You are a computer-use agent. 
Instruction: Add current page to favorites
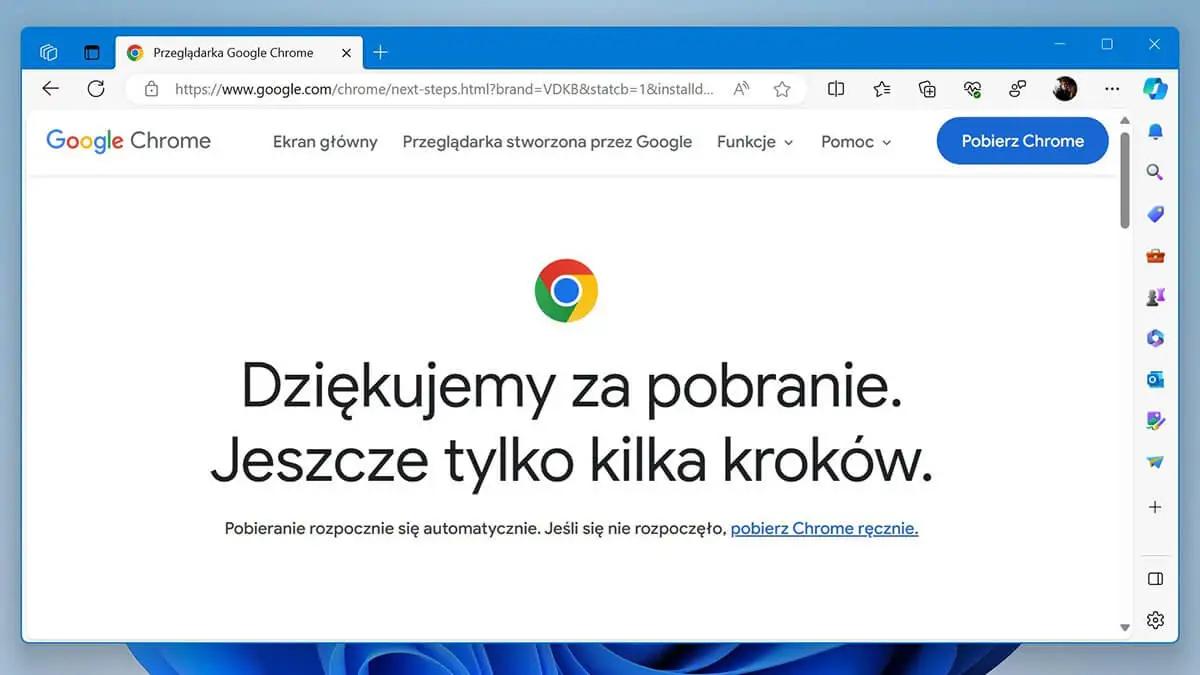tap(781, 89)
